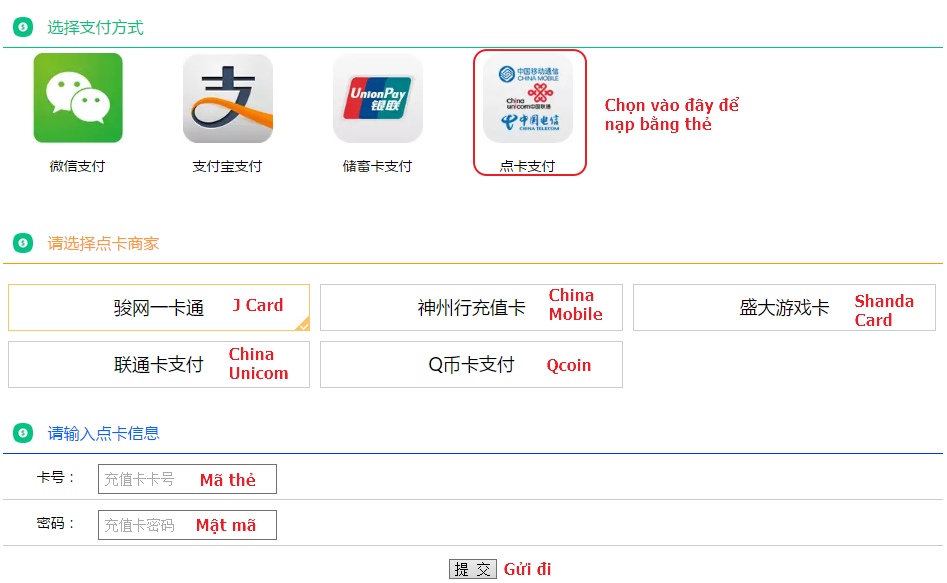Click green icon beside 选择支付方式 heading
Image resolution: width=947 pixels, height=583 pixels.
23,27
